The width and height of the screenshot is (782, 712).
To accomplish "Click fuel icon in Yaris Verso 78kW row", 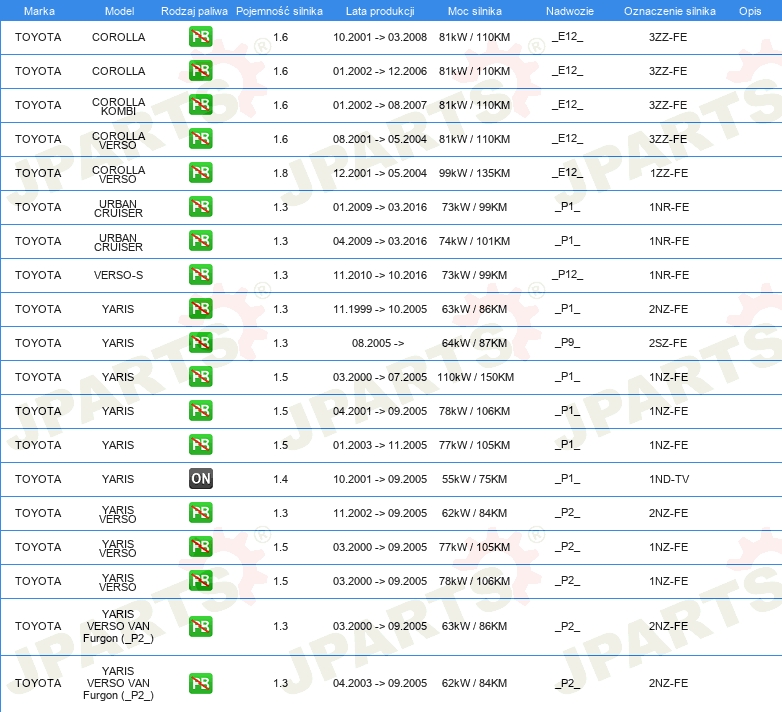I will [200, 580].
